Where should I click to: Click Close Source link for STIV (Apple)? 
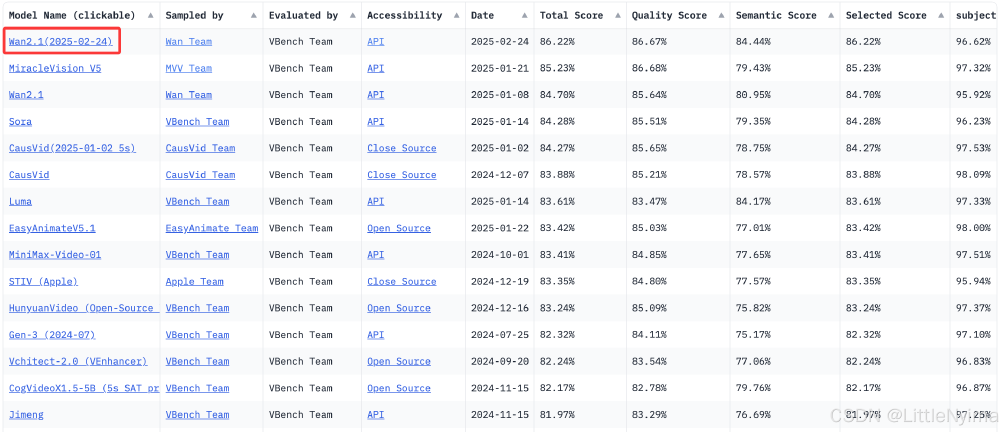[401, 282]
